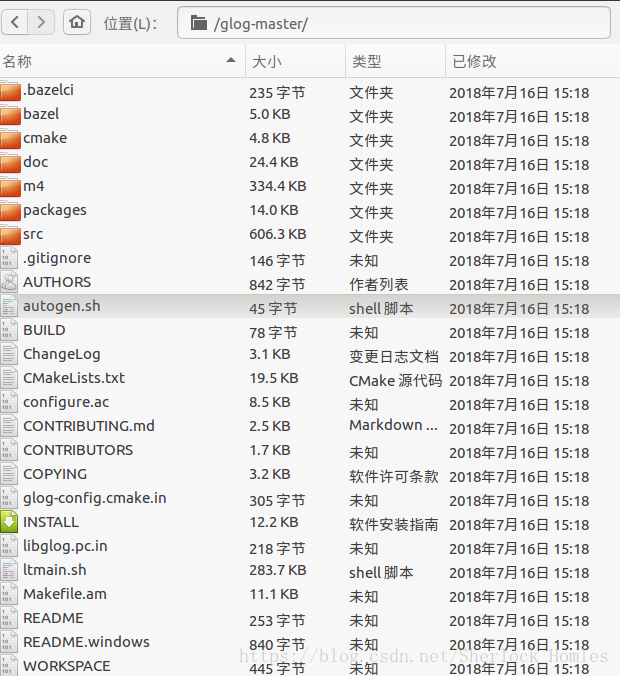The width and height of the screenshot is (620, 676).
Task: Click the 软件安装指南 type cell
Action: 394,524
